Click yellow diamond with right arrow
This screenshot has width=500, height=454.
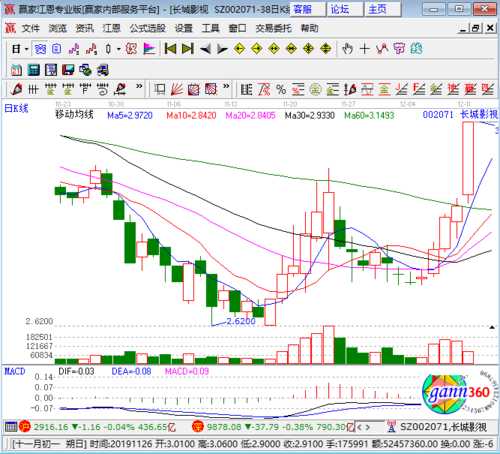tap(256, 49)
